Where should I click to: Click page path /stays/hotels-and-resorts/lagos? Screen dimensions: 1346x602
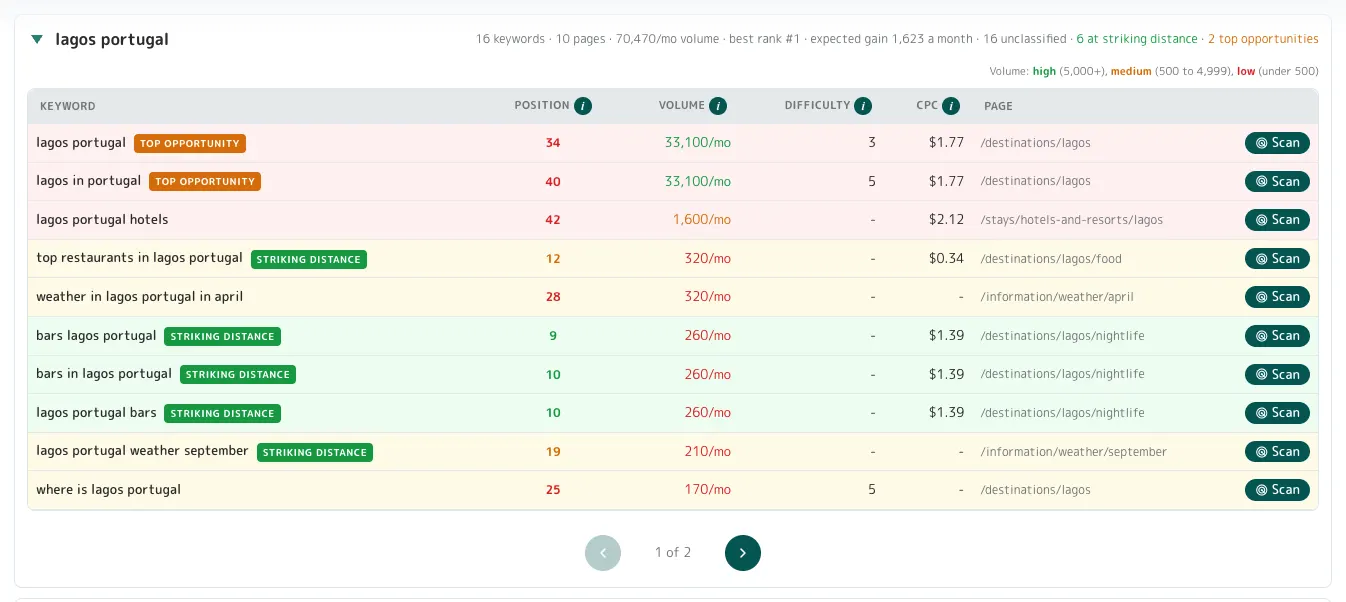coord(1072,220)
